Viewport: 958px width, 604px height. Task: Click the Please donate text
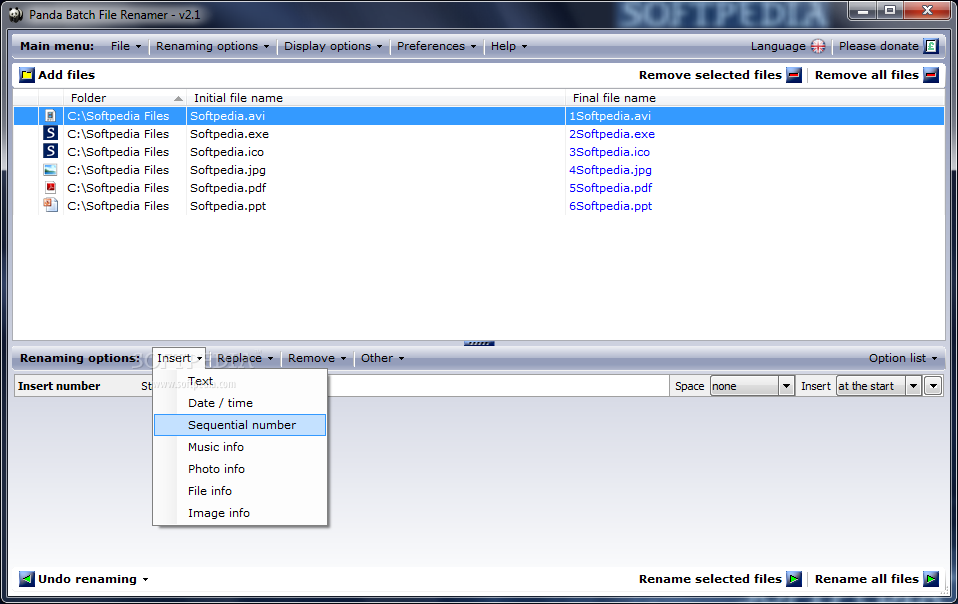point(879,46)
